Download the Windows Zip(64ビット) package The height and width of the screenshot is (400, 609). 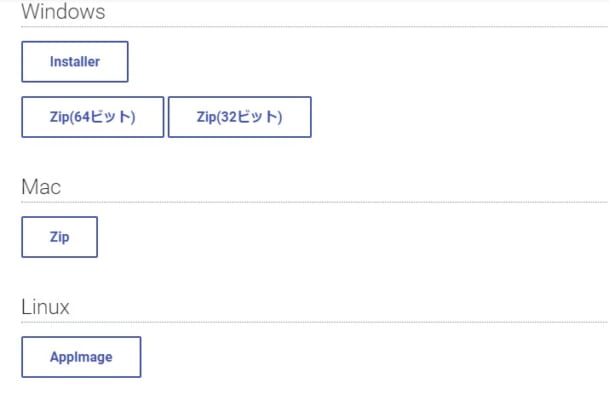[x=92, y=117]
